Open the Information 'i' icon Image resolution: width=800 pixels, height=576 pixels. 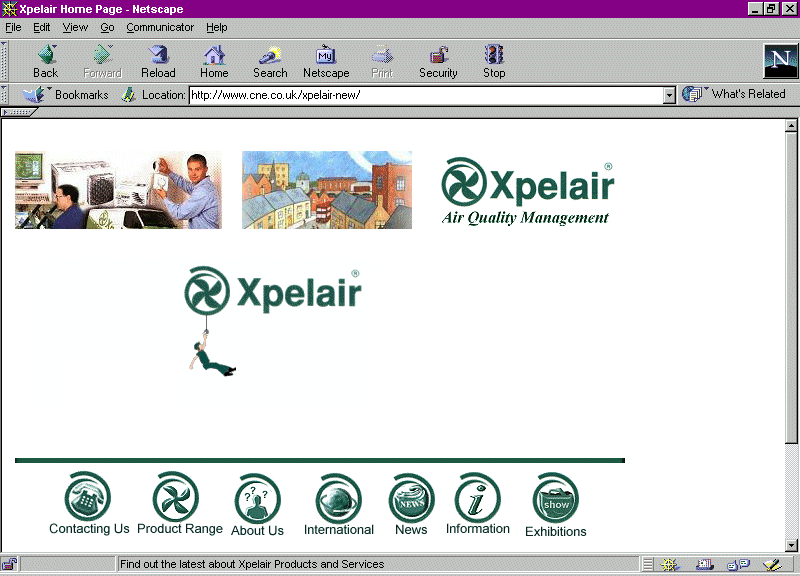tap(478, 498)
